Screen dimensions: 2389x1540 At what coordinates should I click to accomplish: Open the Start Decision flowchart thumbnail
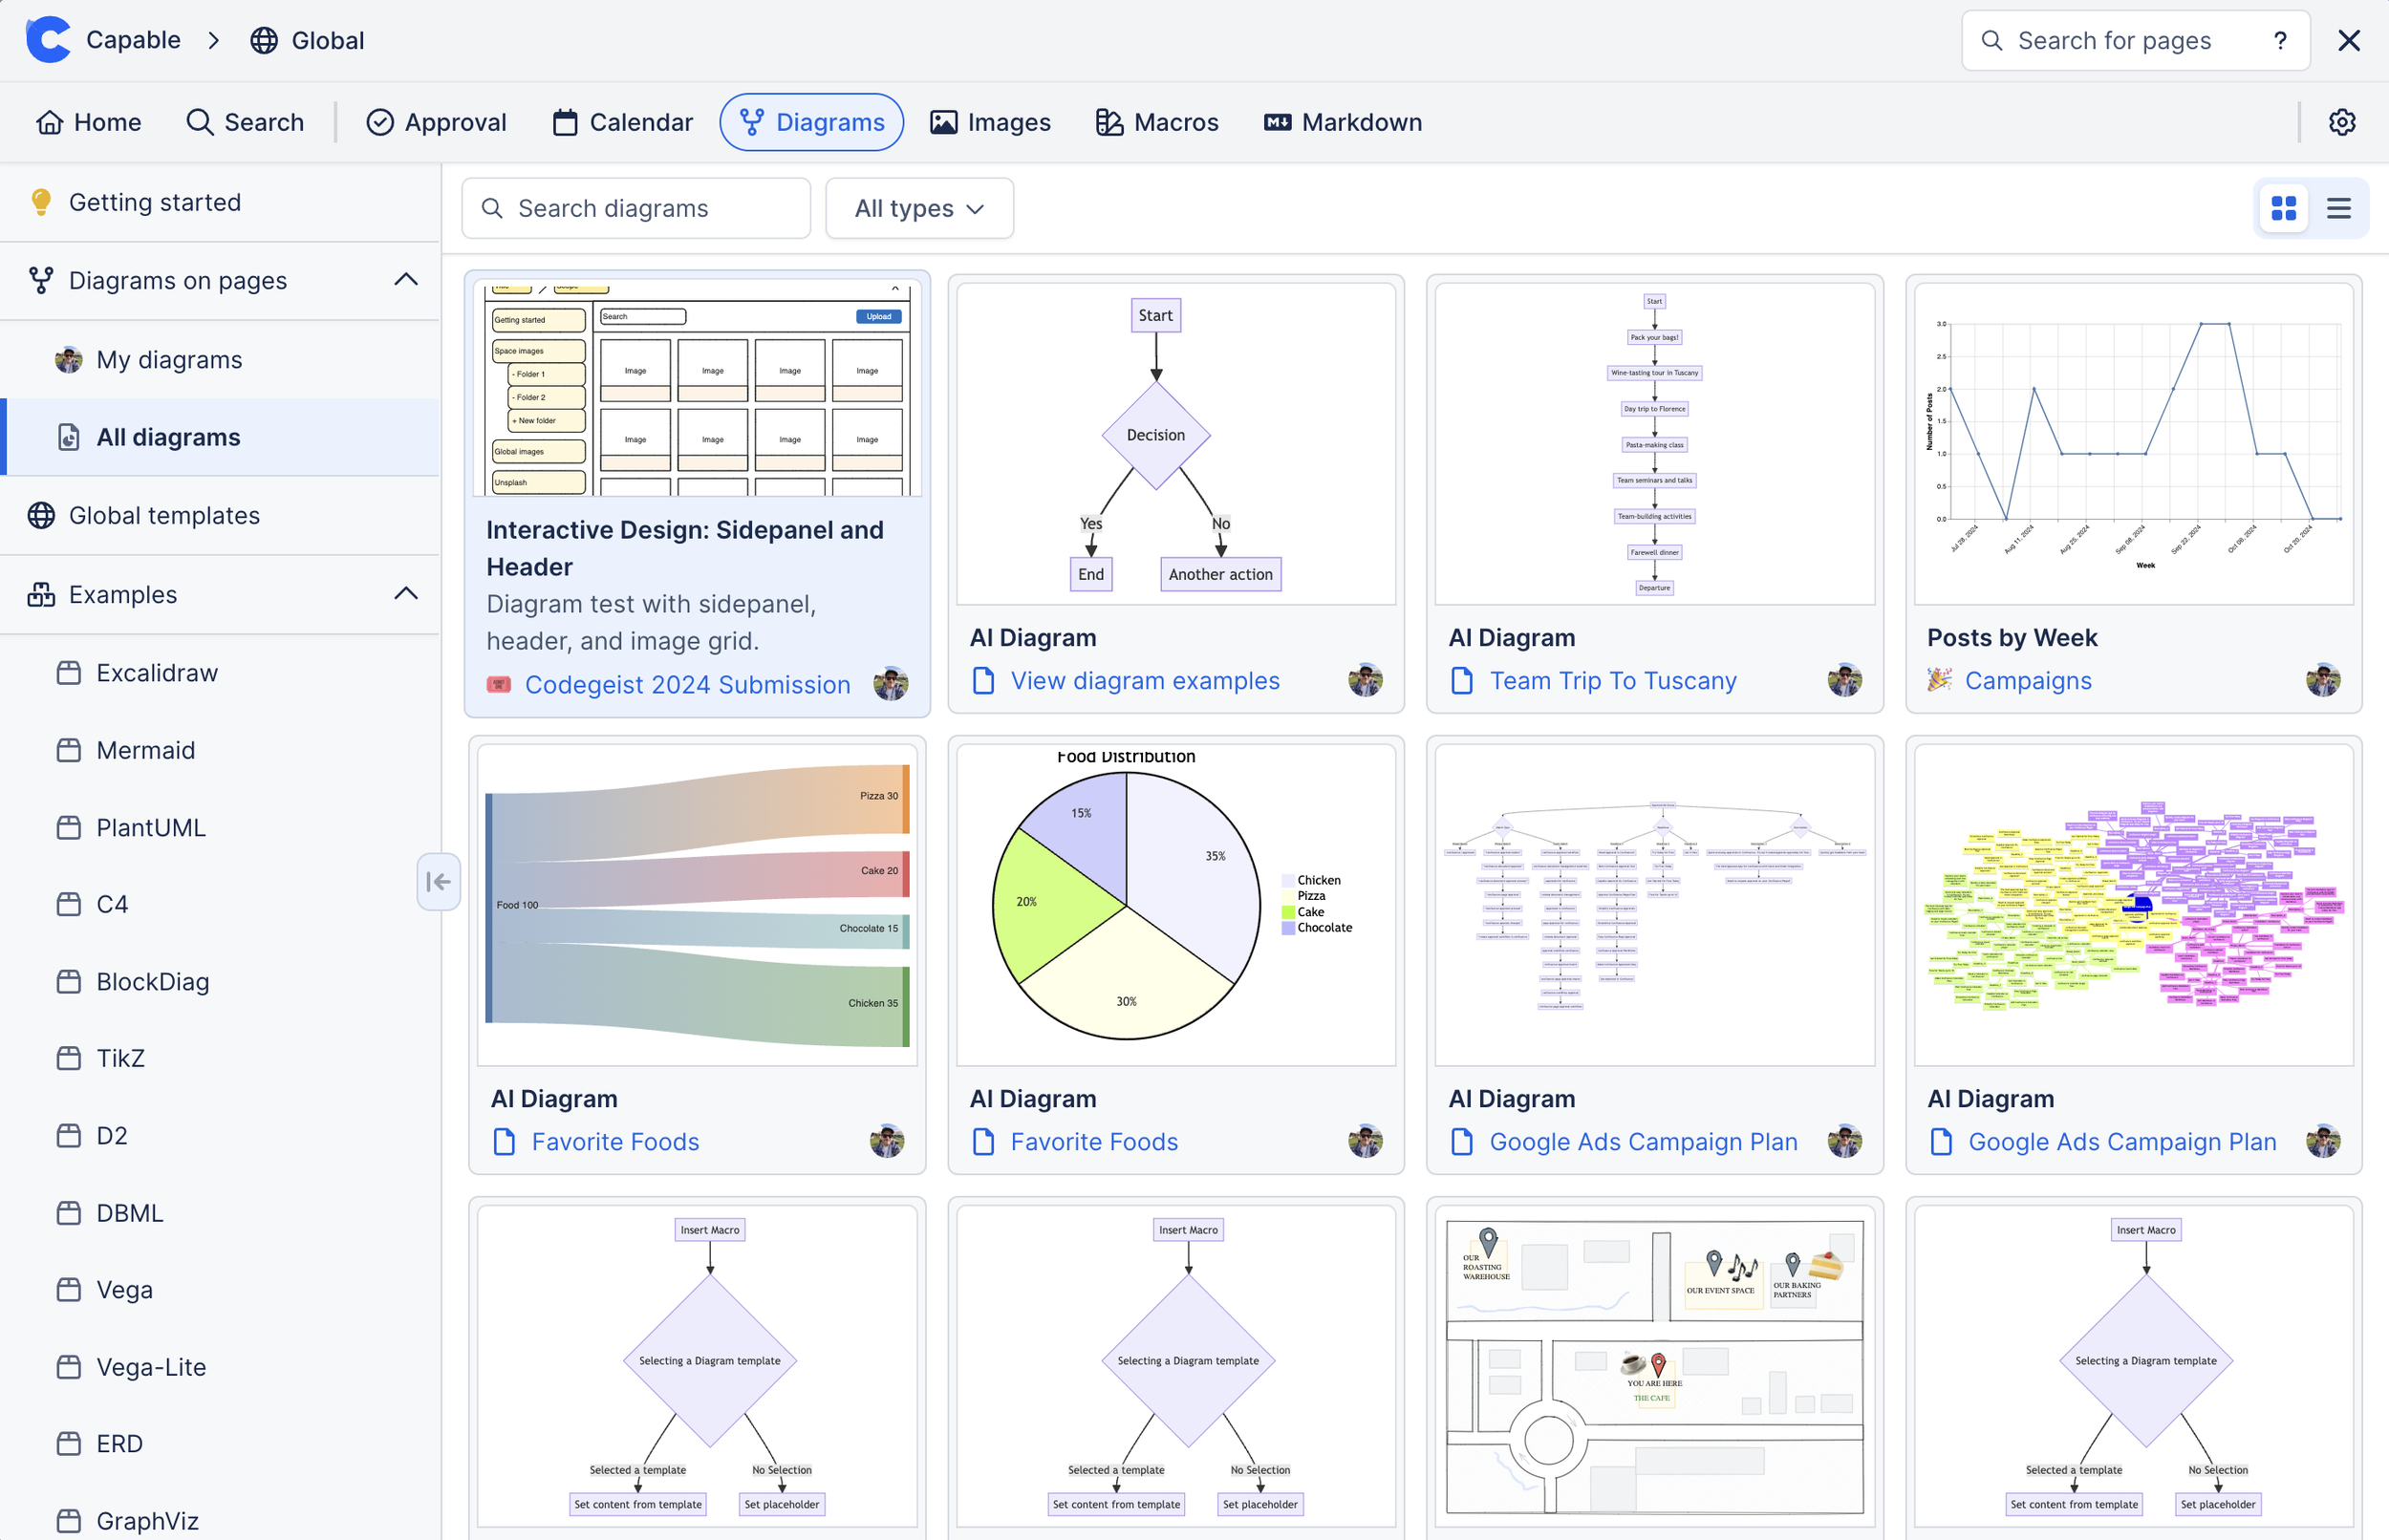tap(1176, 444)
